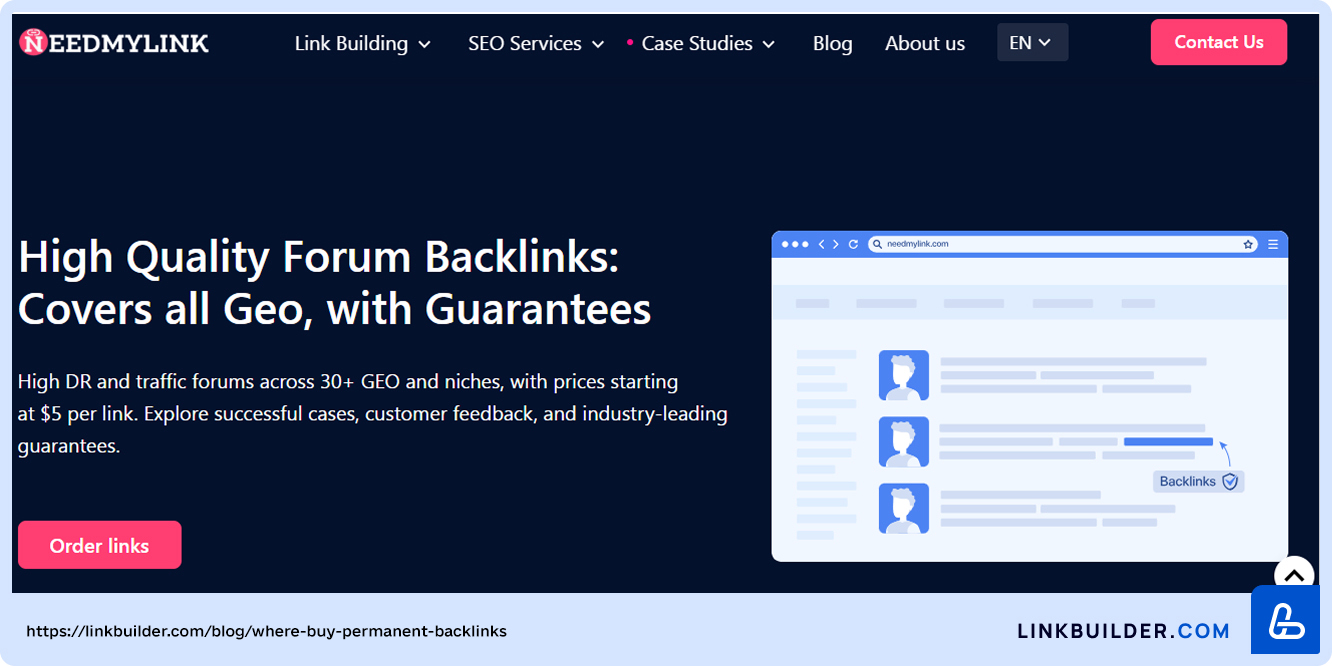The width and height of the screenshot is (1332, 666).
Task: Click the needmylink.com address bar in the illustration
Action: click(x=1063, y=244)
